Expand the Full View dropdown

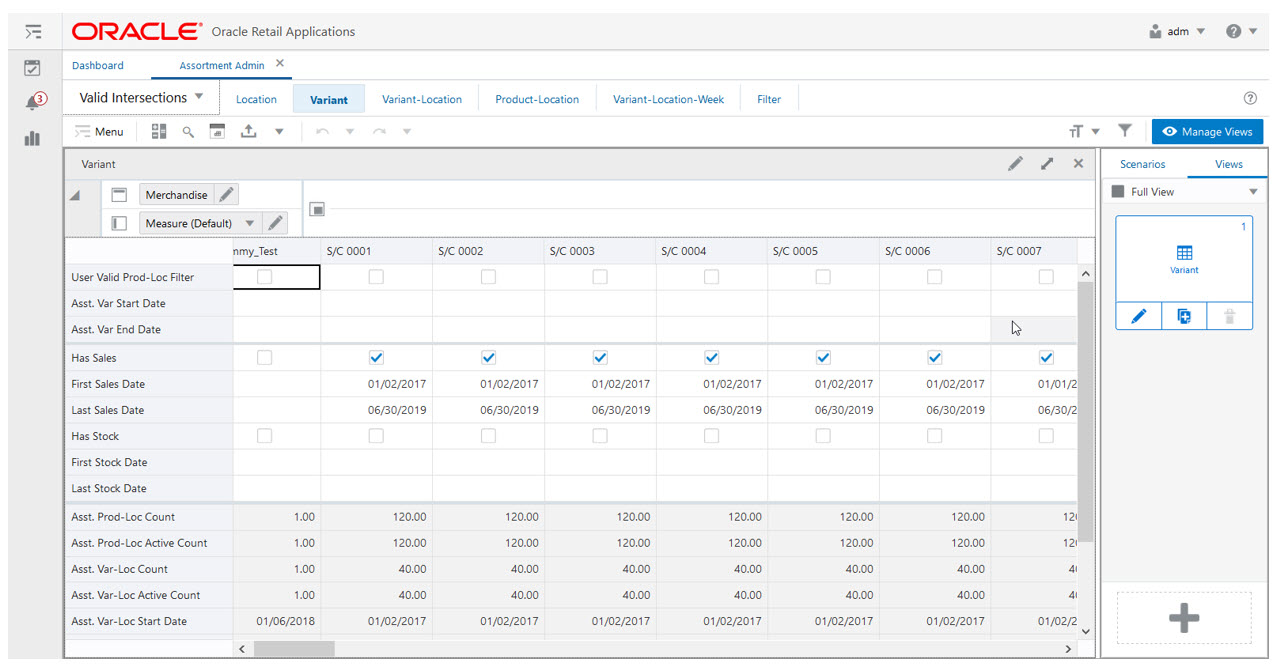click(x=1253, y=192)
